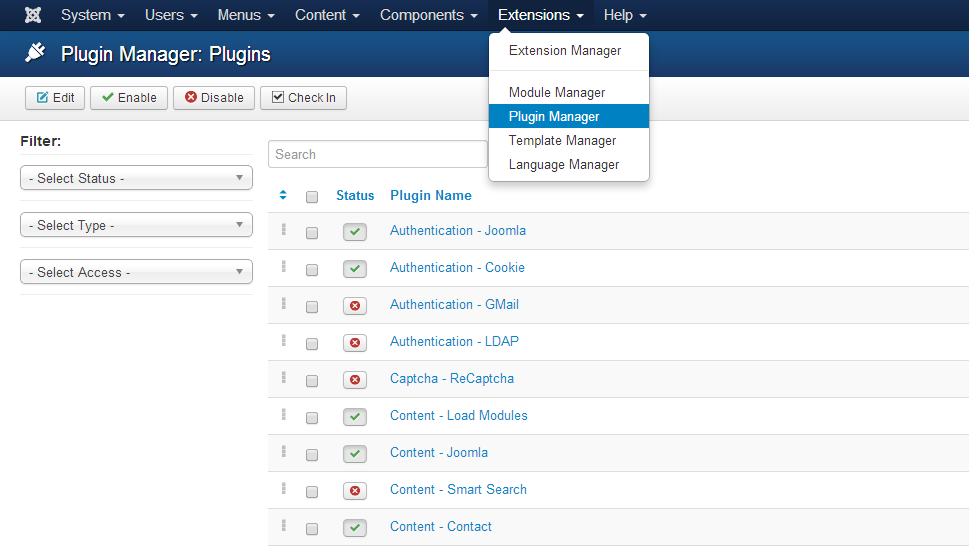Open the Select Type filter dropdown
This screenshot has width=969, height=548.
click(137, 225)
